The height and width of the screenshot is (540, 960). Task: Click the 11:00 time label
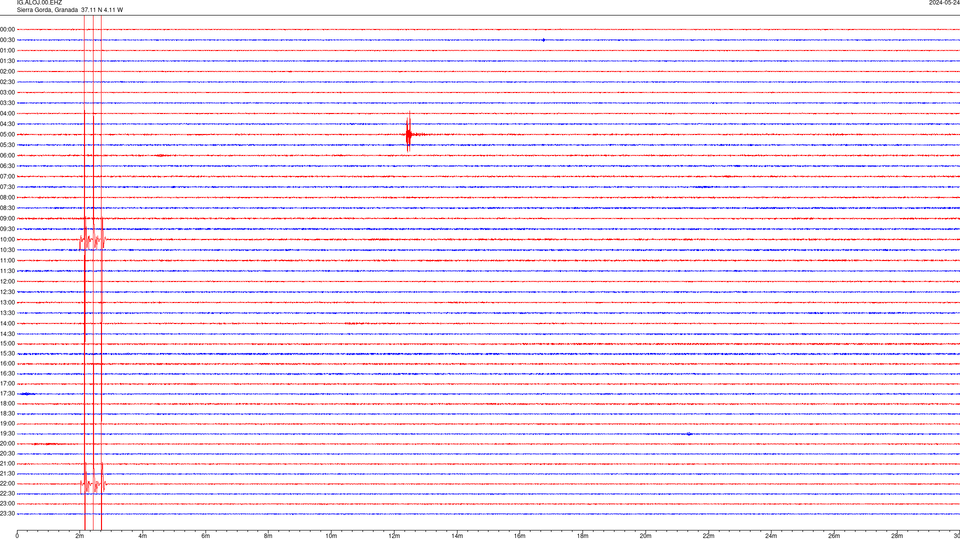7,260
